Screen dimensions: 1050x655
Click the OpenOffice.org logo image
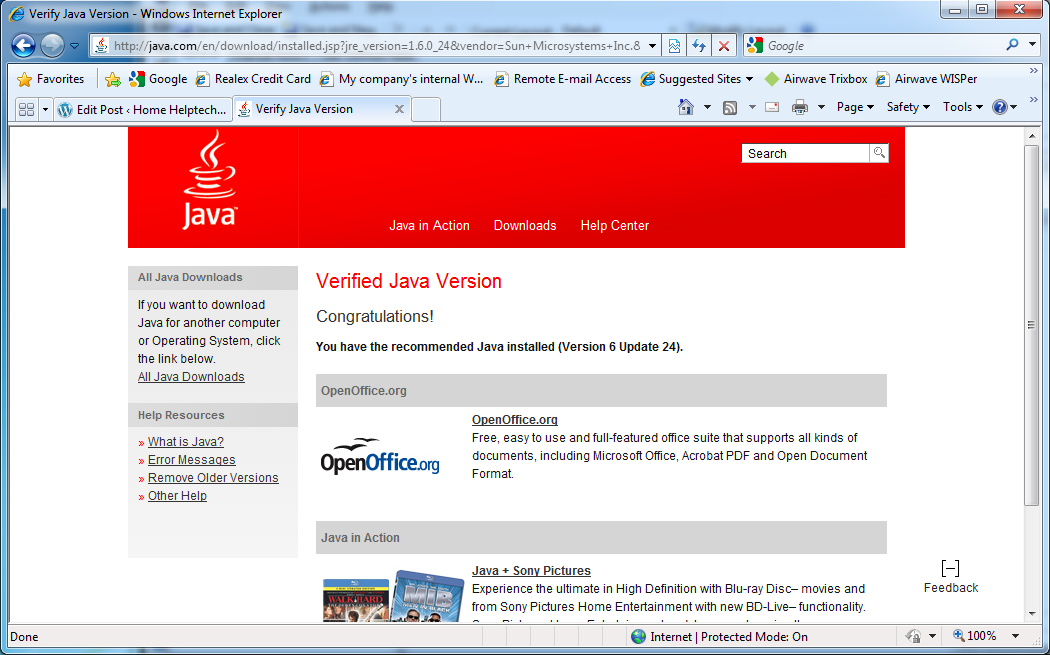pyautogui.click(x=380, y=456)
